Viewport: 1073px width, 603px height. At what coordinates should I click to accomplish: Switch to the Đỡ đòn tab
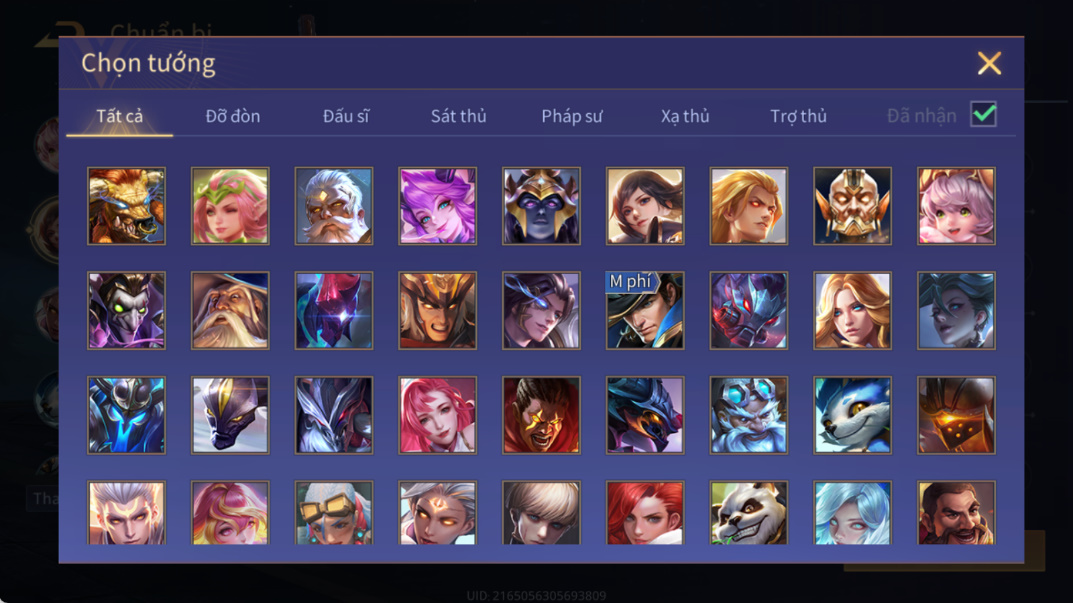click(233, 116)
